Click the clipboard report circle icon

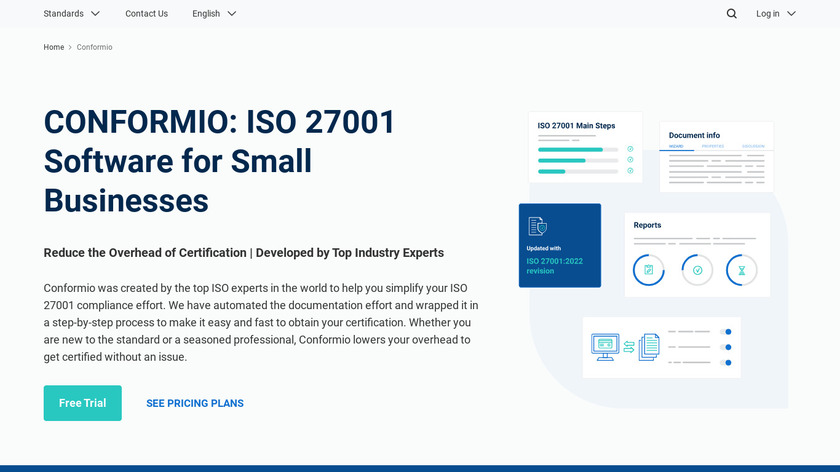coord(648,270)
